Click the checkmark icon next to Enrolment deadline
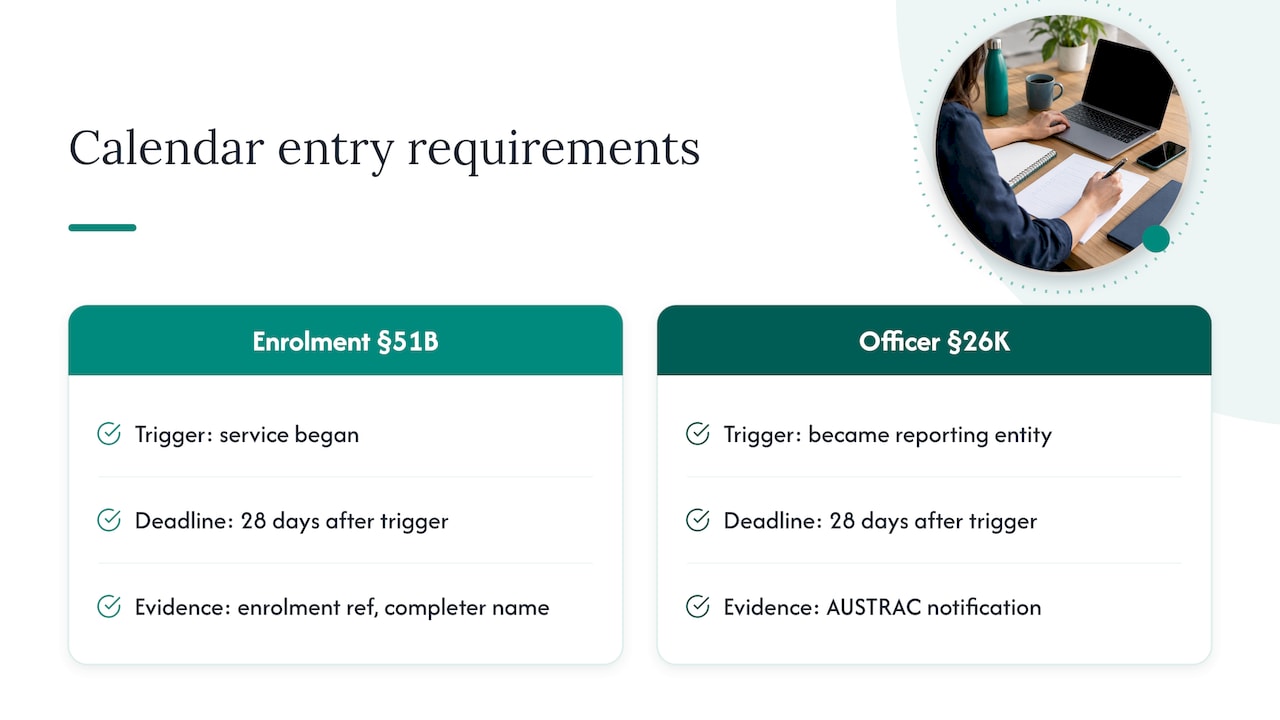Screen dimensions: 1280x720 pos(109,520)
